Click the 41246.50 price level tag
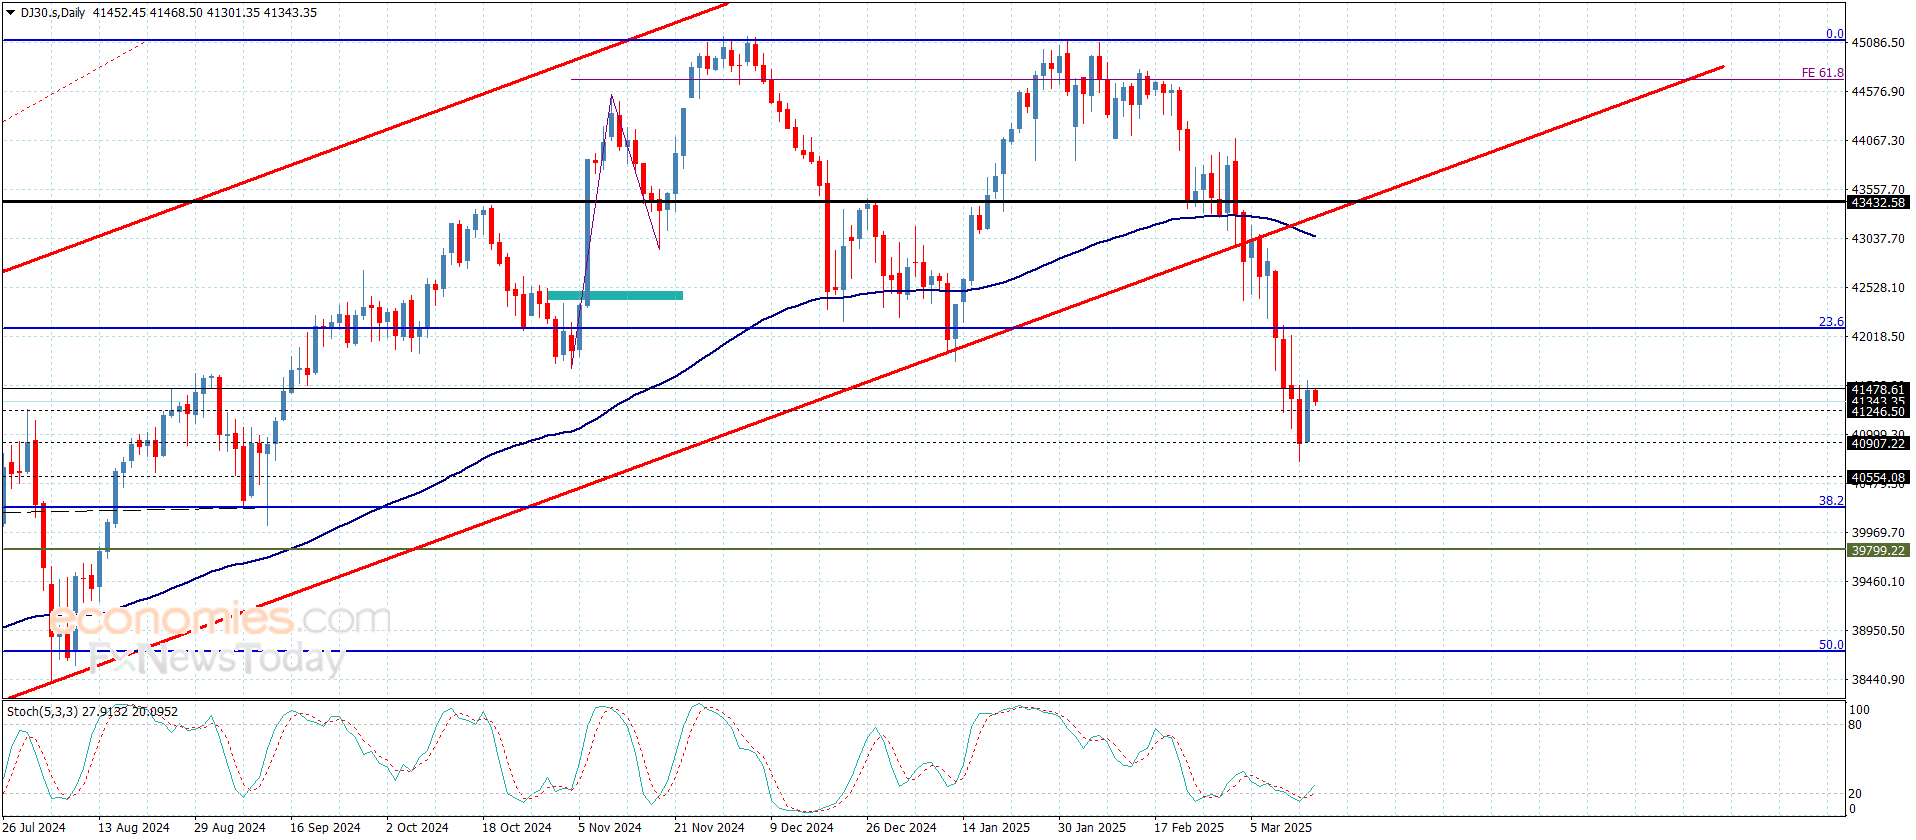The width and height of the screenshot is (1916, 840). pos(1878,411)
